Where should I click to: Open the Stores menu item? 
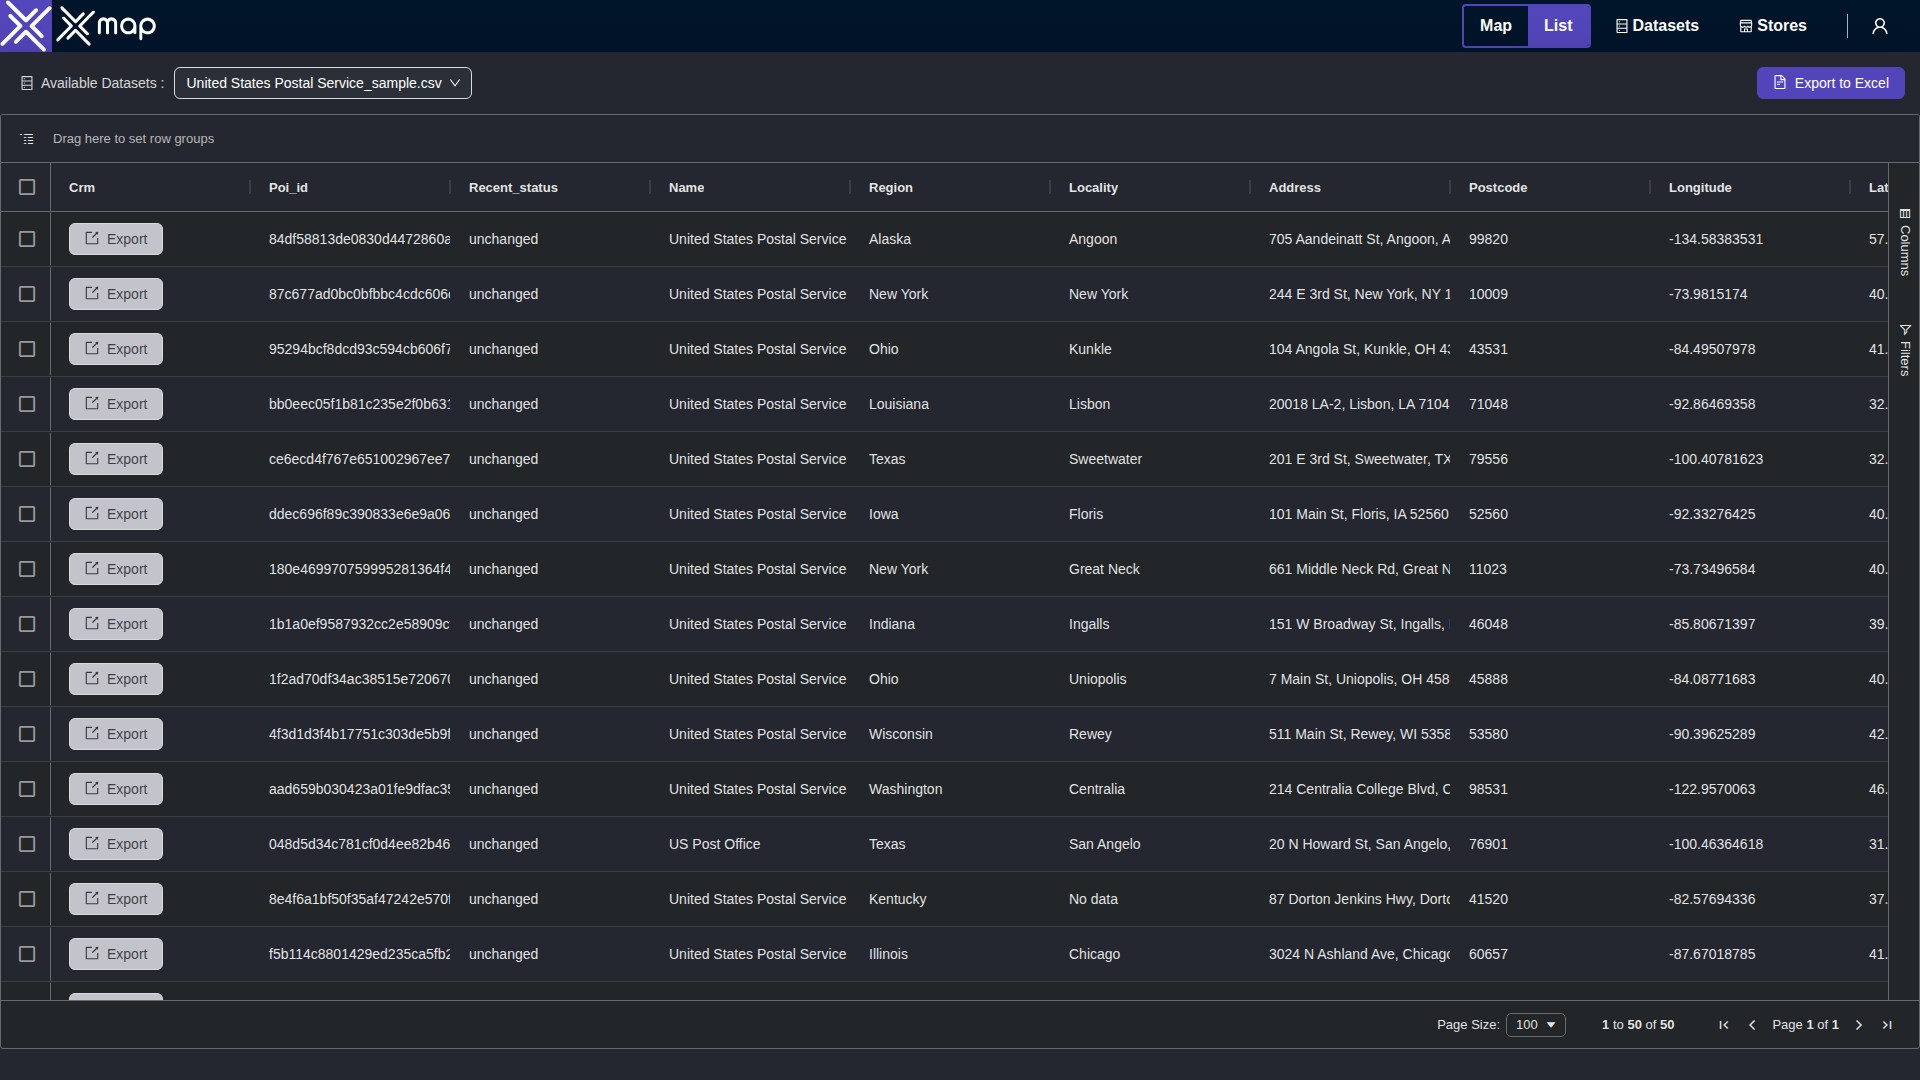point(1773,26)
